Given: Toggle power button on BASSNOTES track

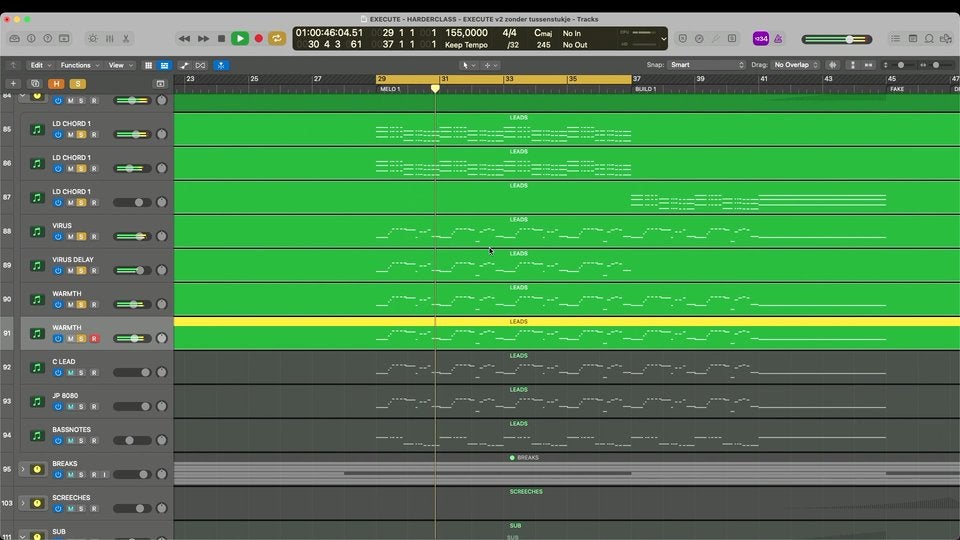Looking at the screenshot, I should point(58,440).
